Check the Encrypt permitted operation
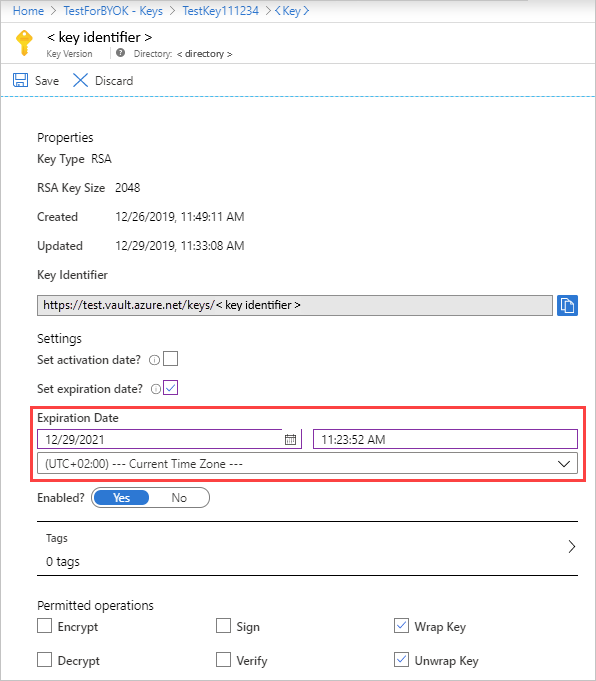Screen dimensions: 596x681 click(x=44, y=626)
